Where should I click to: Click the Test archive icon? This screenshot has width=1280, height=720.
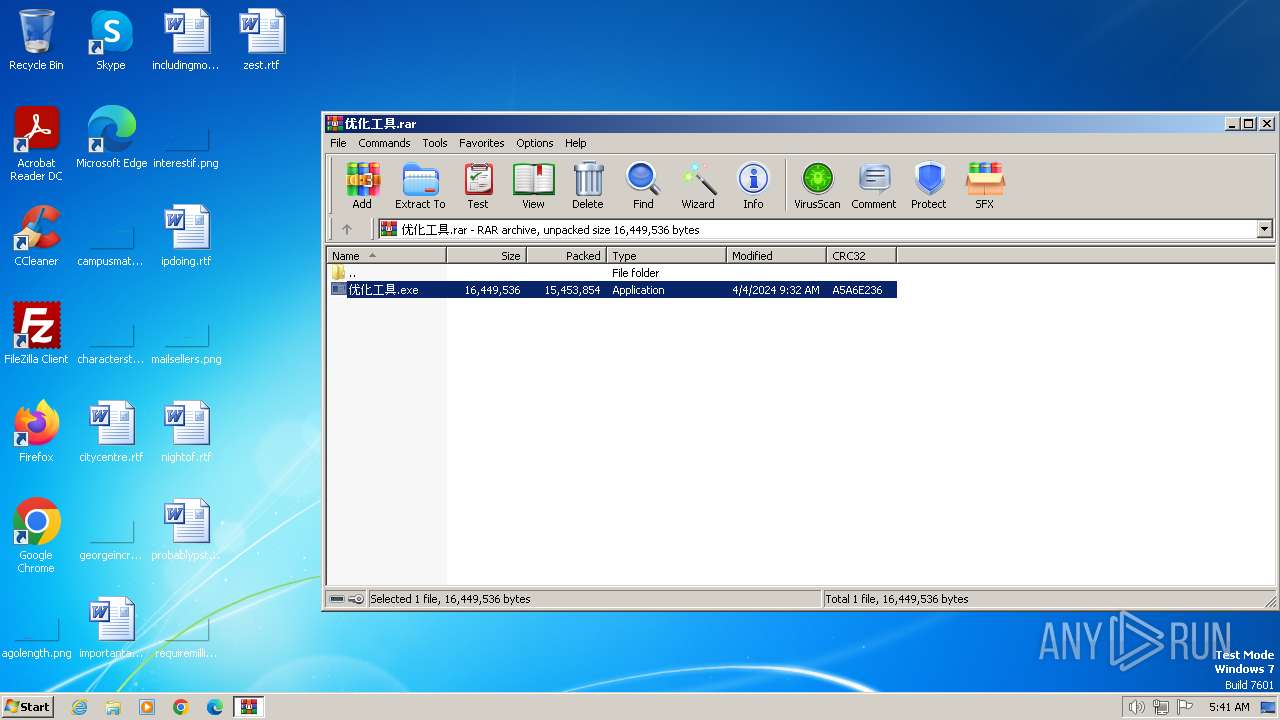point(478,186)
